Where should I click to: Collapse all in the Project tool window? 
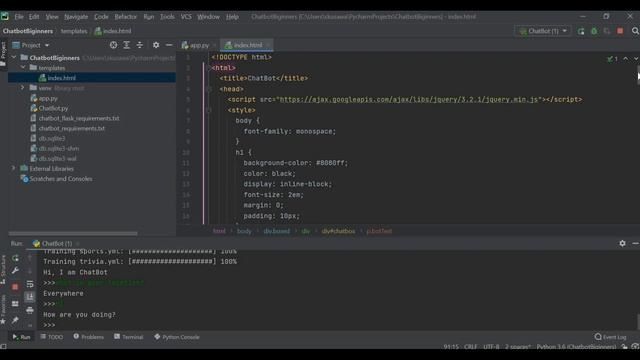pyautogui.click(x=140, y=45)
